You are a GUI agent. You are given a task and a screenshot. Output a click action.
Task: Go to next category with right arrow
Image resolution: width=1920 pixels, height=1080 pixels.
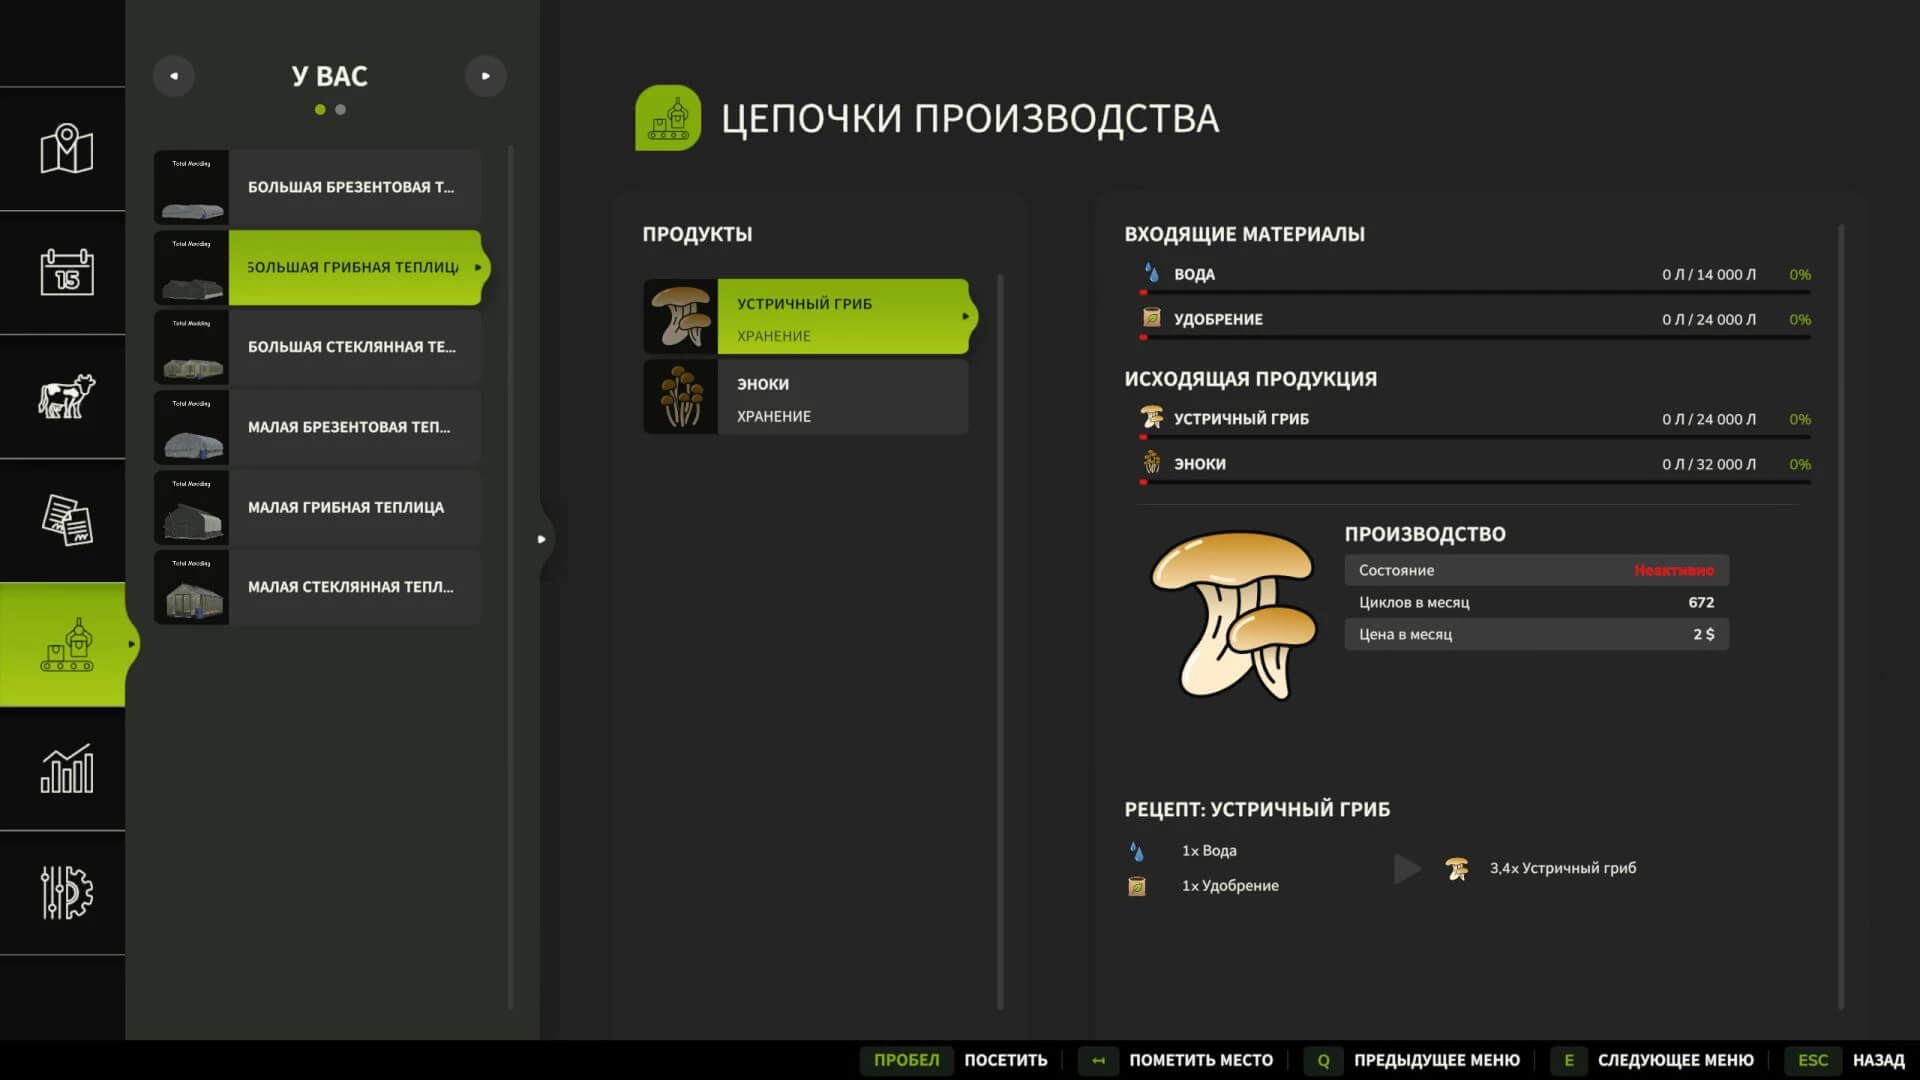click(x=486, y=76)
